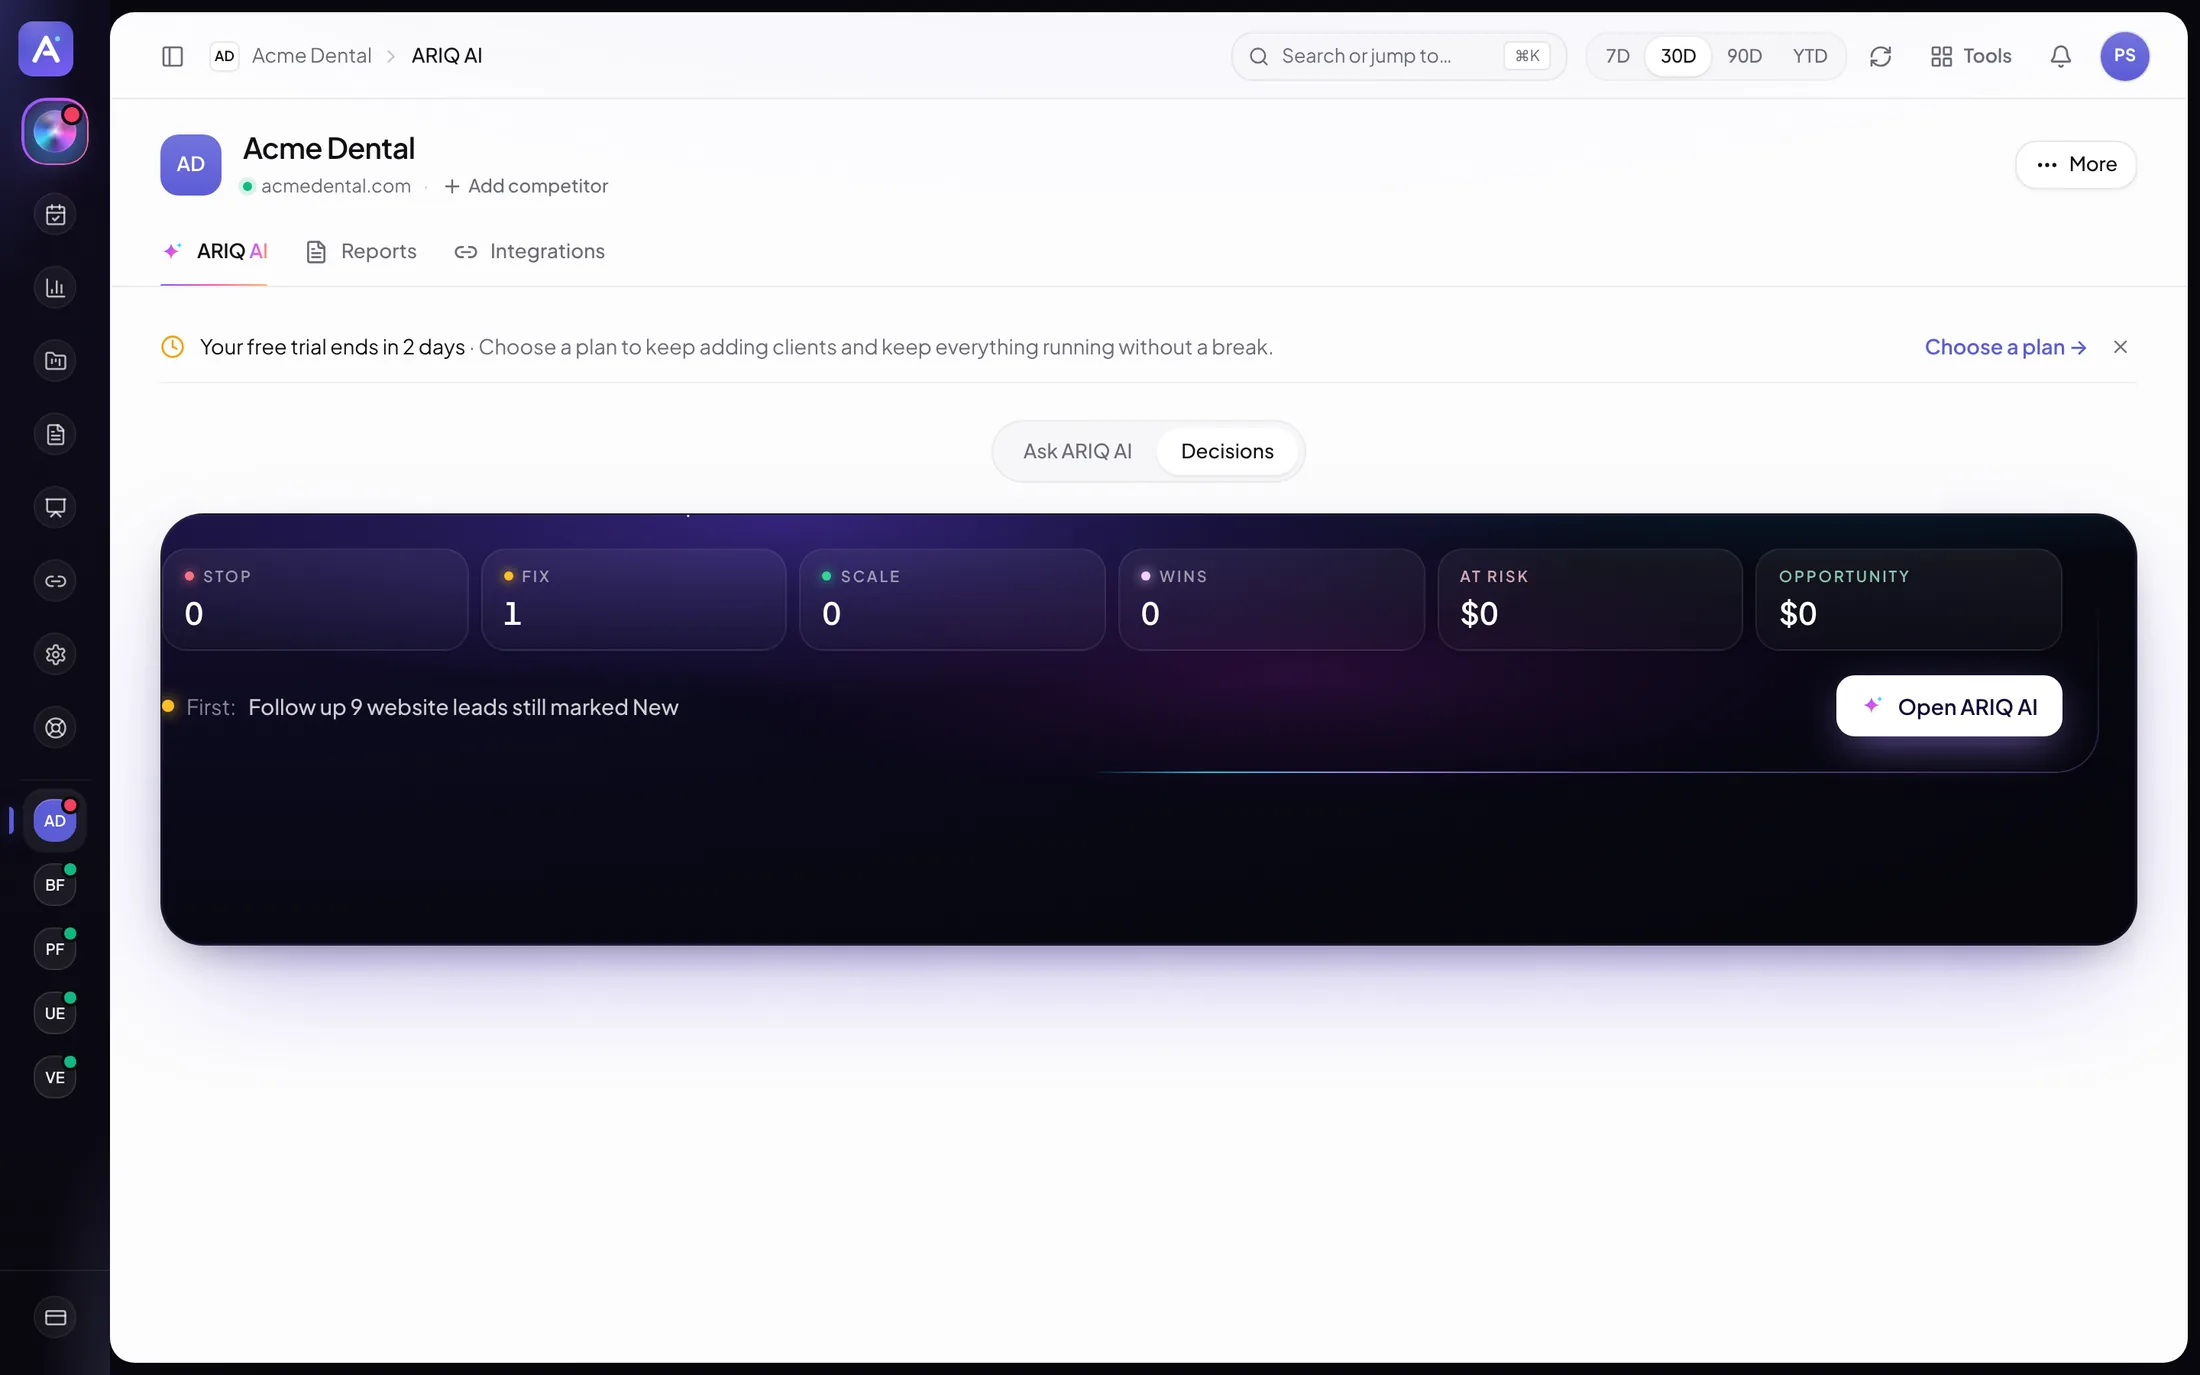This screenshot has height=1375, width=2200.
Task: Switch to the Reports tab
Action: [x=361, y=251]
